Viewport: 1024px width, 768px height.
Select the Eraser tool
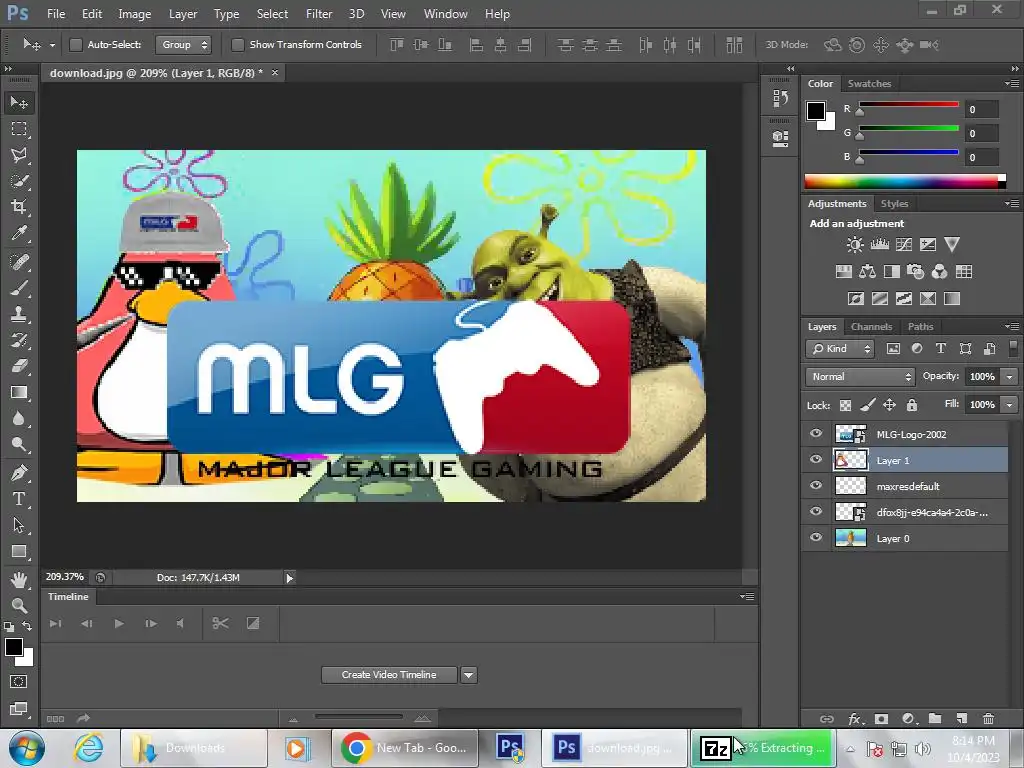tap(19, 366)
